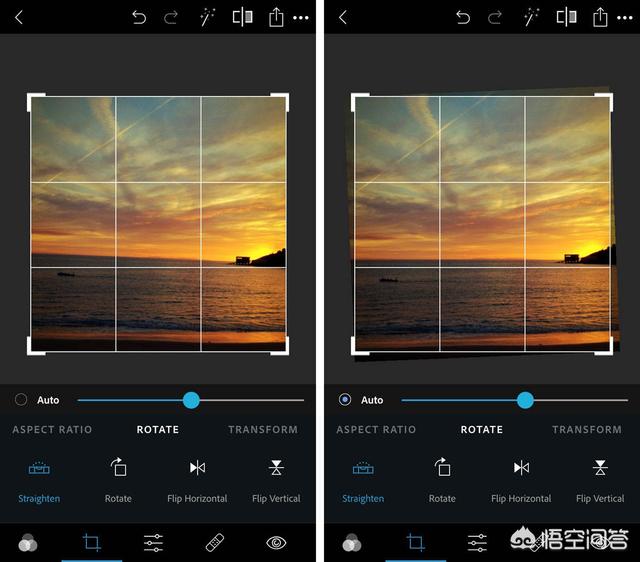
Task: Select crop tool tab in right screen
Action: (x=416, y=543)
